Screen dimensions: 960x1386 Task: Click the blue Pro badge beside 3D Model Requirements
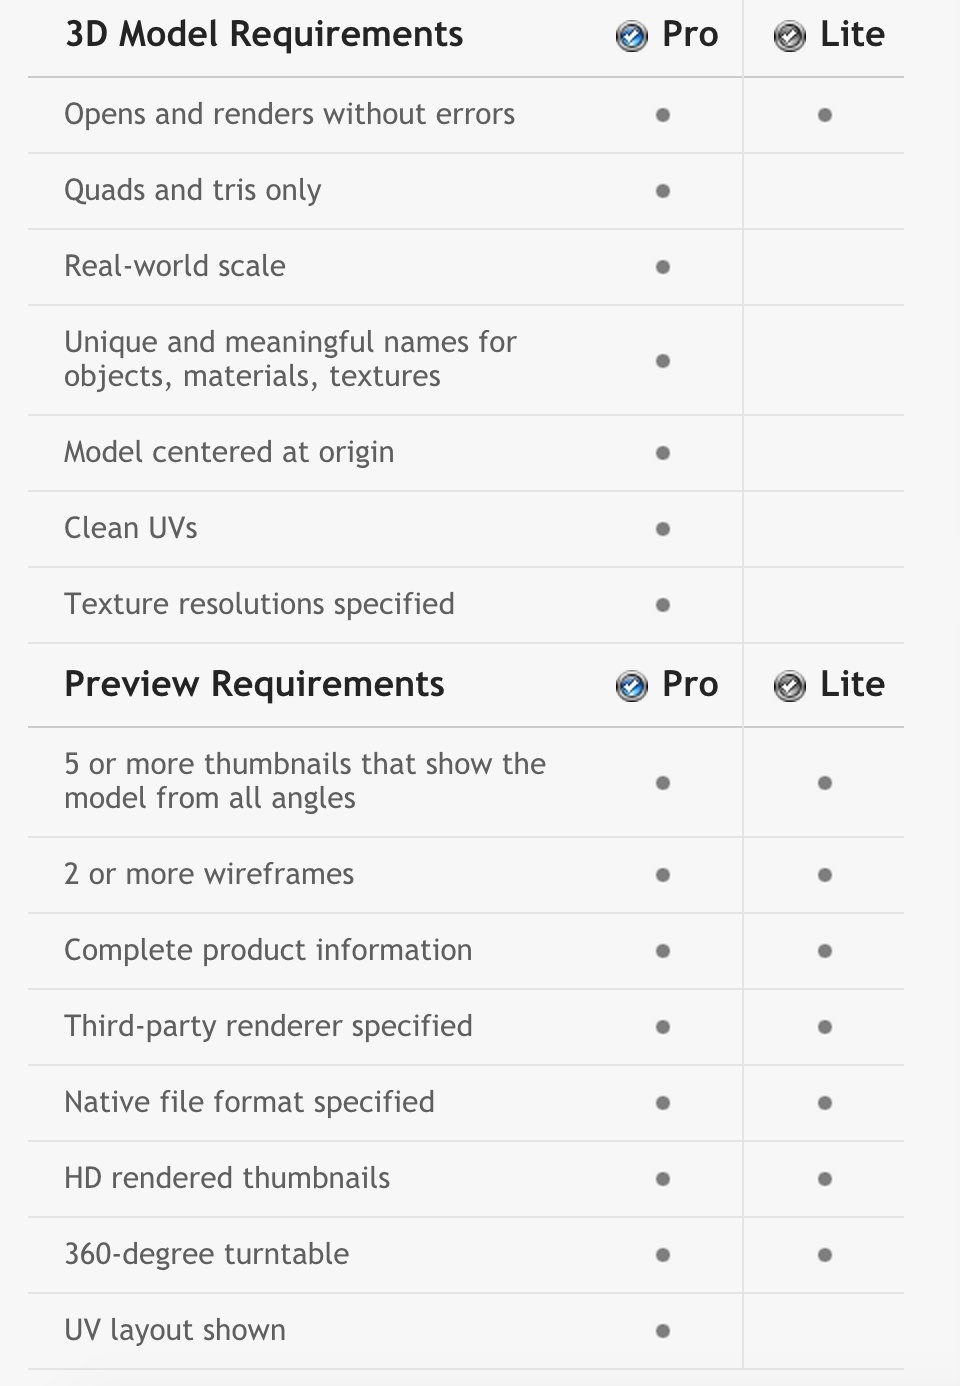(x=631, y=37)
